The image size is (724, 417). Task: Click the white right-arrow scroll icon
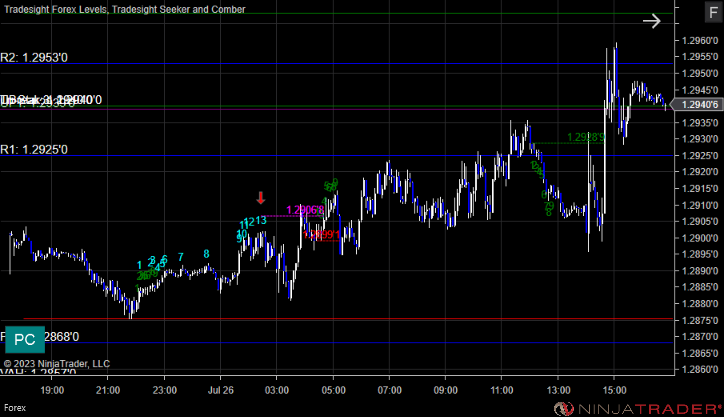[652, 21]
